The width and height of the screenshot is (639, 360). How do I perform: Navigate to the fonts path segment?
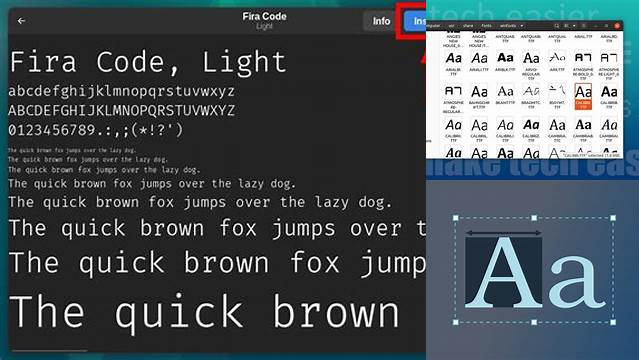pos(487,26)
